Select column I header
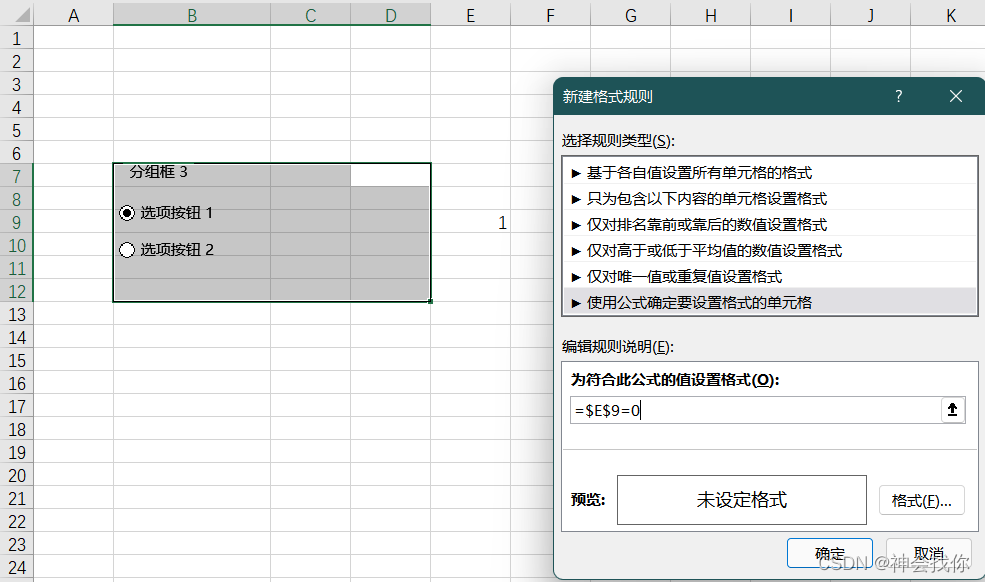 (790, 15)
